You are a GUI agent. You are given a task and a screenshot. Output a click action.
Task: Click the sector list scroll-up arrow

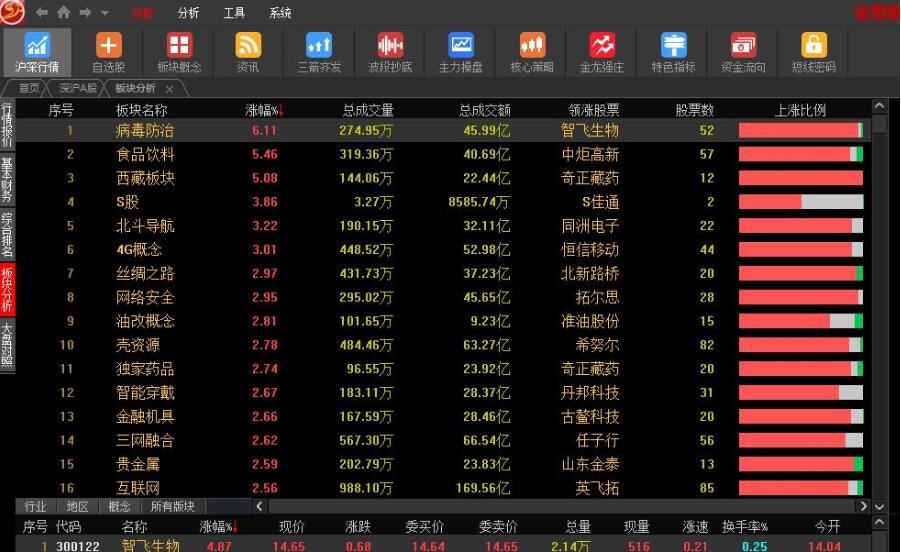(x=879, y=106)
